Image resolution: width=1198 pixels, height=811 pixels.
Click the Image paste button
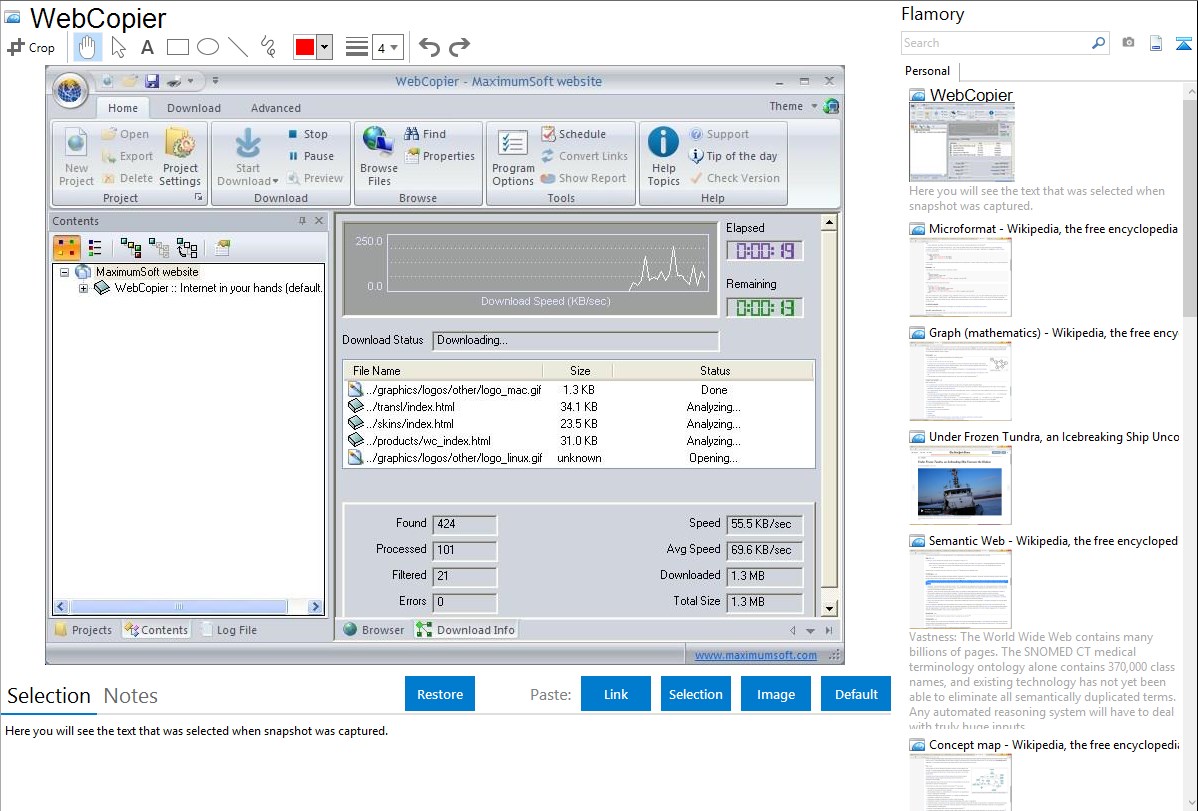[x=776, y=694]
